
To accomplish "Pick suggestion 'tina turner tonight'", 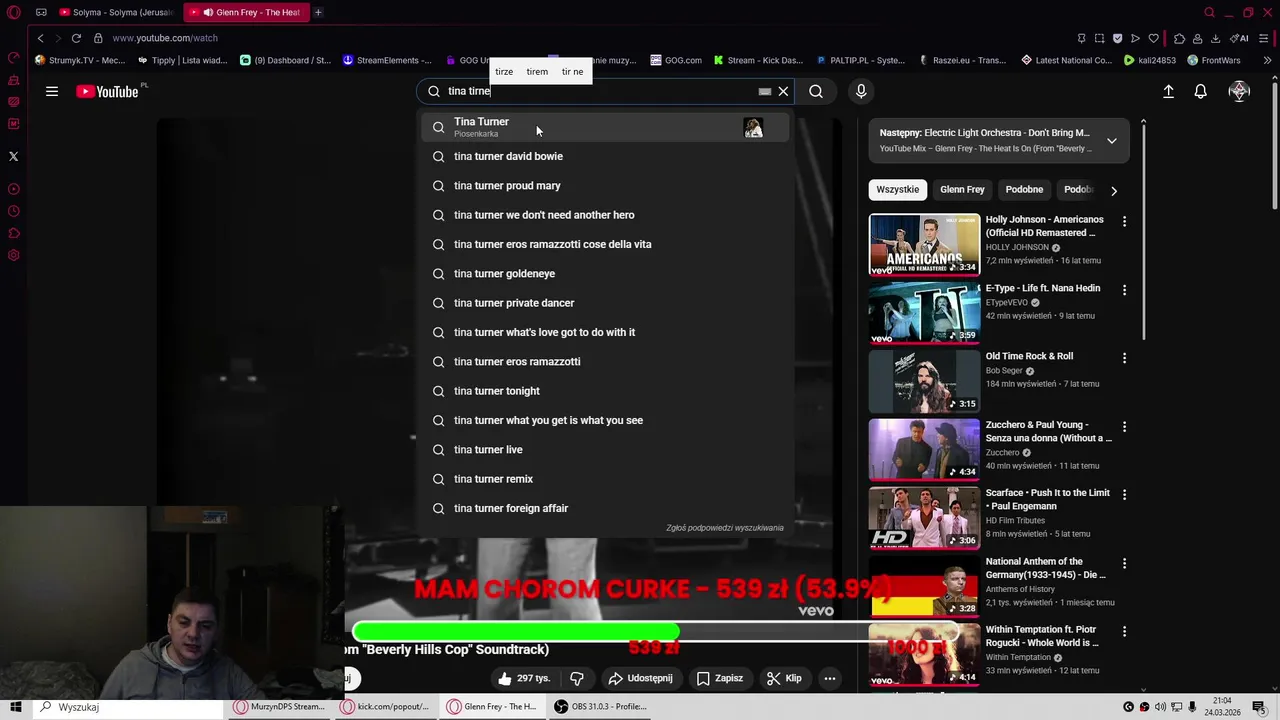I will pos(605,391).
